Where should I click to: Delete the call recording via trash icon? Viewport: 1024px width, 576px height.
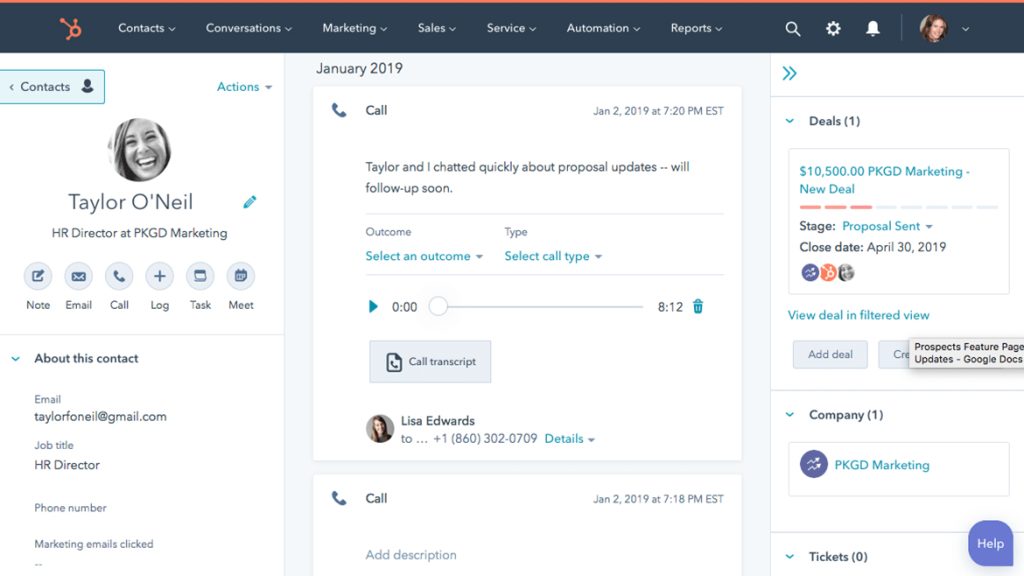tap(697, 307)
